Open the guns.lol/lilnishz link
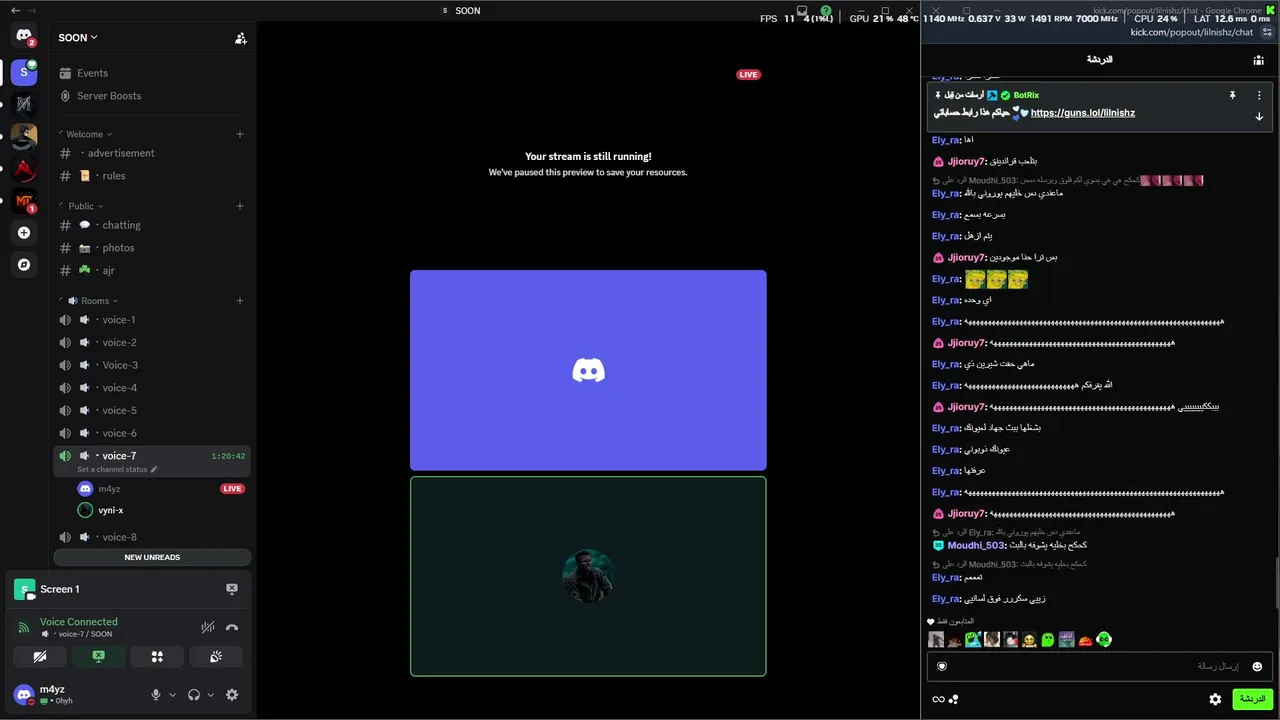 [x=1082, y=113]
